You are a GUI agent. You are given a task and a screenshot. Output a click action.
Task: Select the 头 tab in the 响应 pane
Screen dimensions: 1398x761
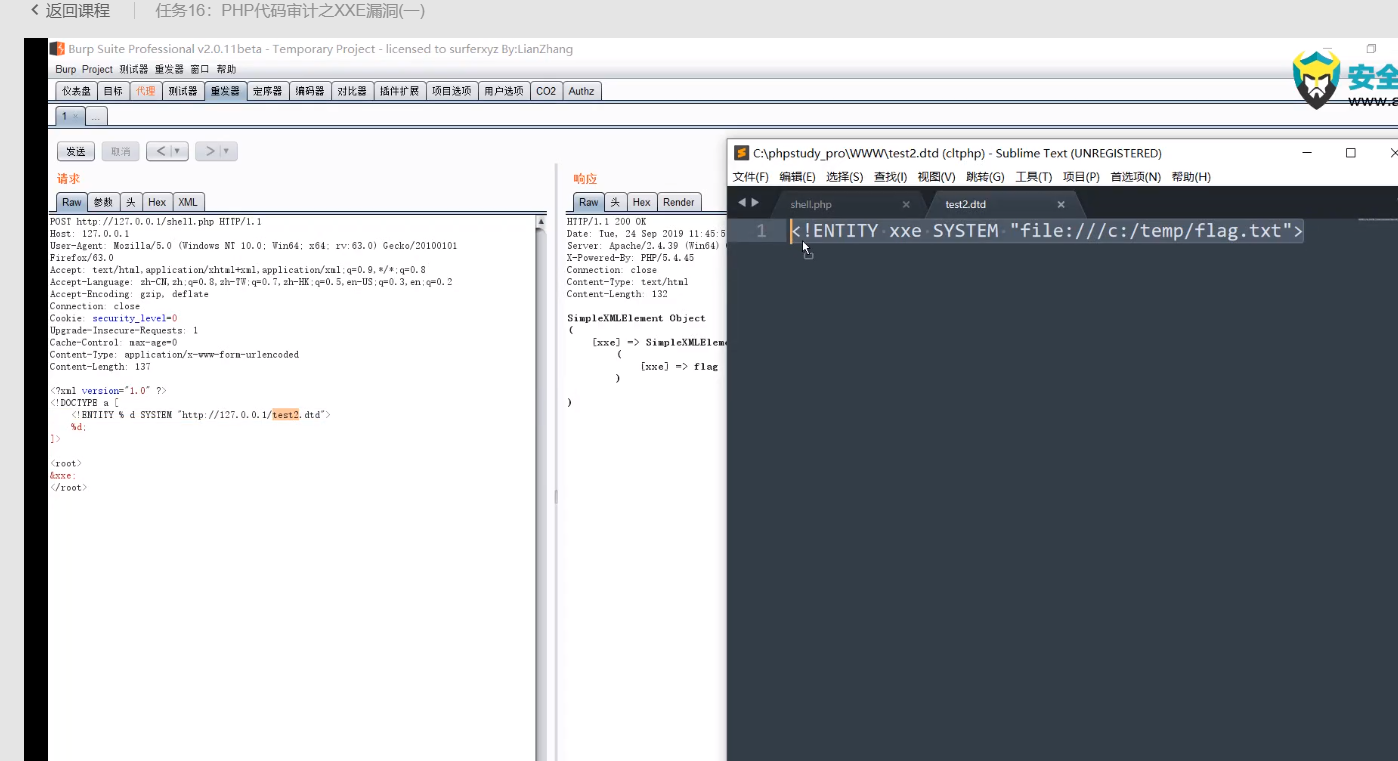pyautogui.click(x=616, y=202)
